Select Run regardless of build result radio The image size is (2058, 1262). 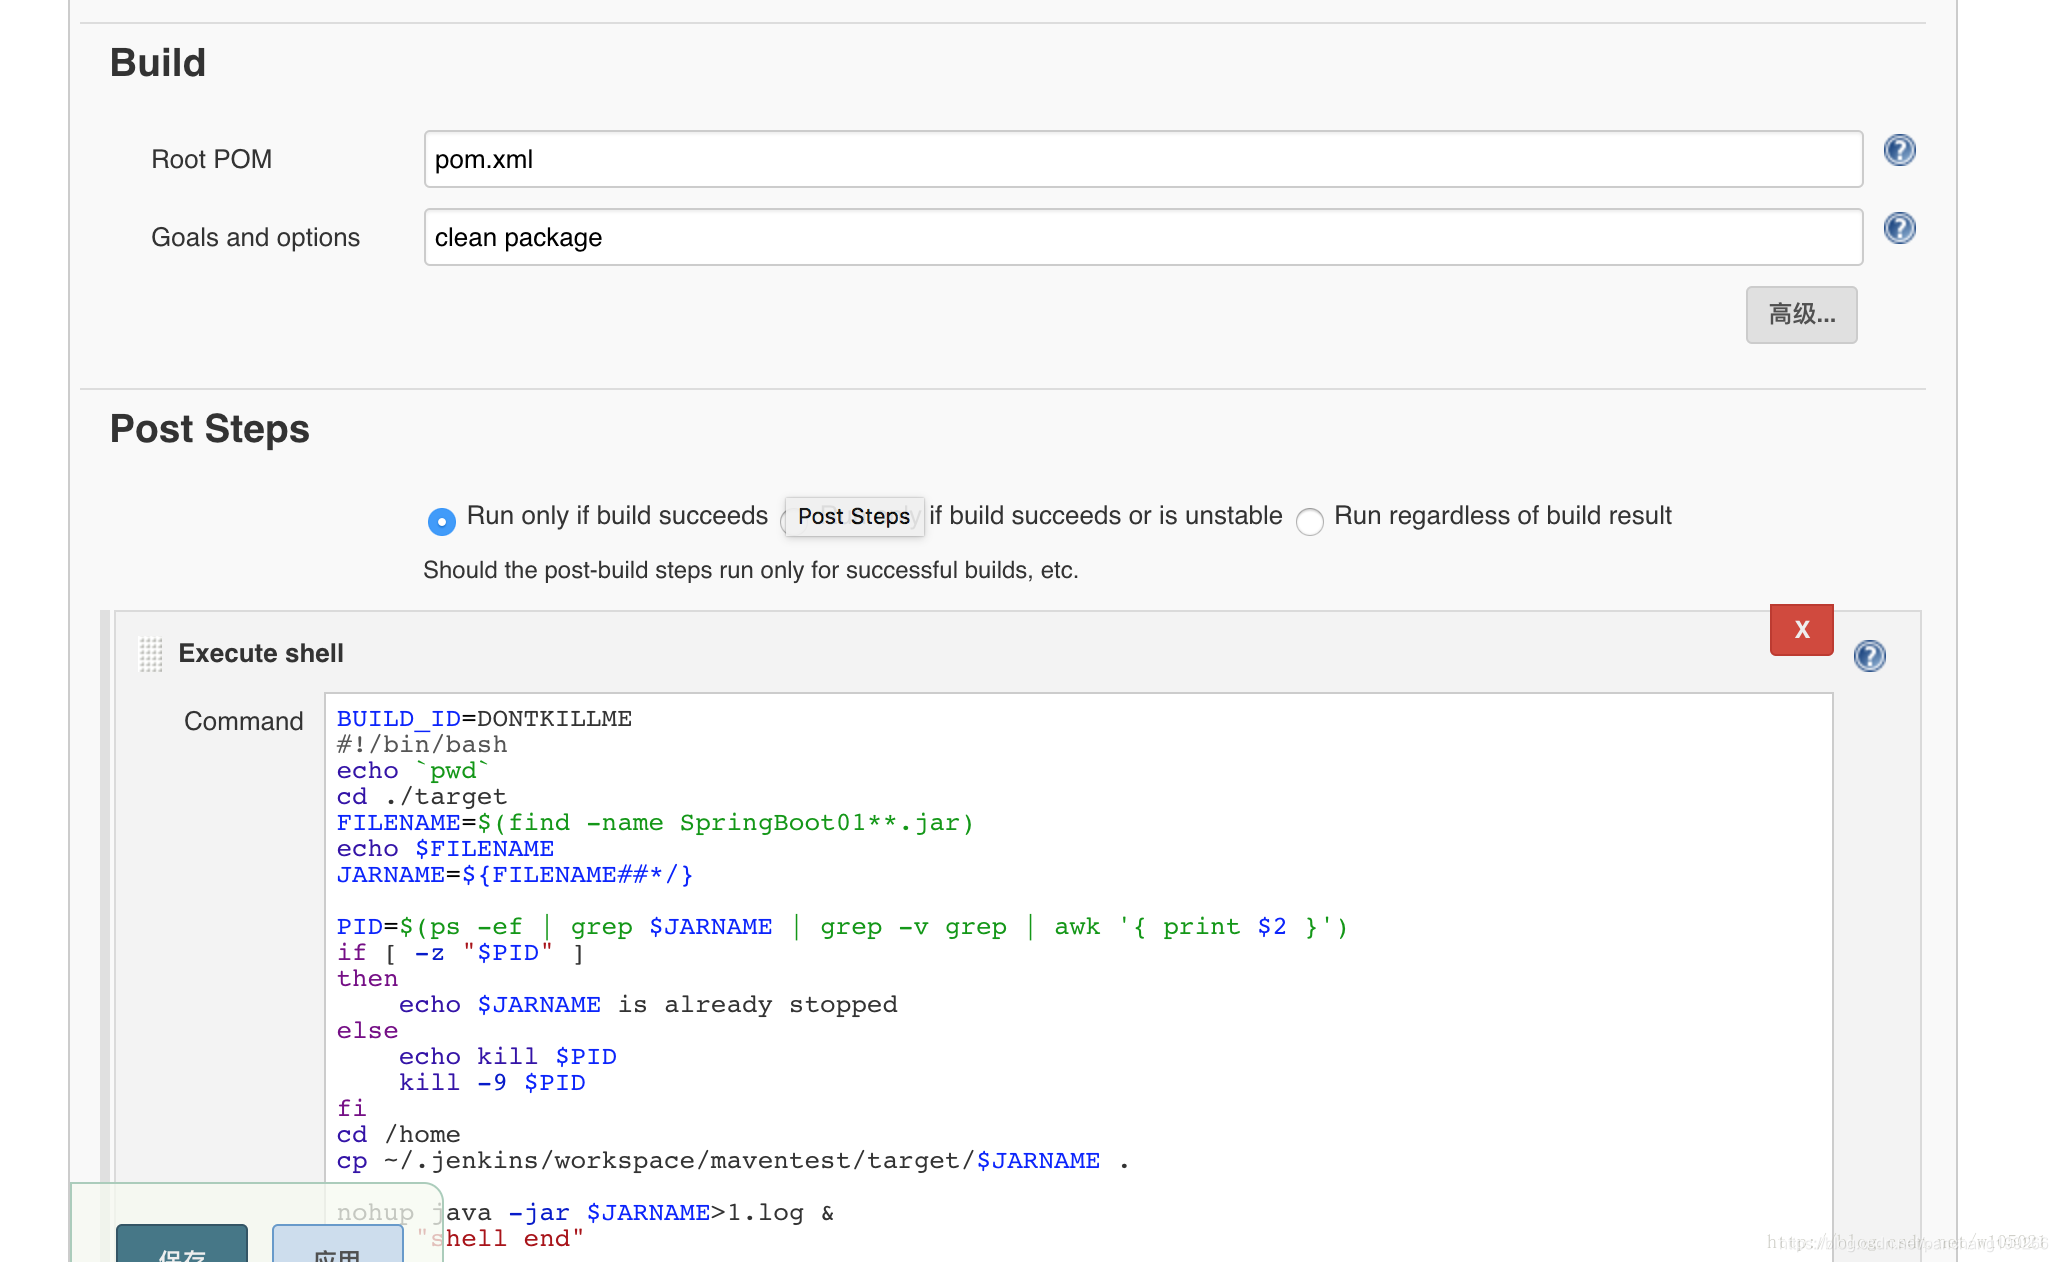click(1309, 521)
